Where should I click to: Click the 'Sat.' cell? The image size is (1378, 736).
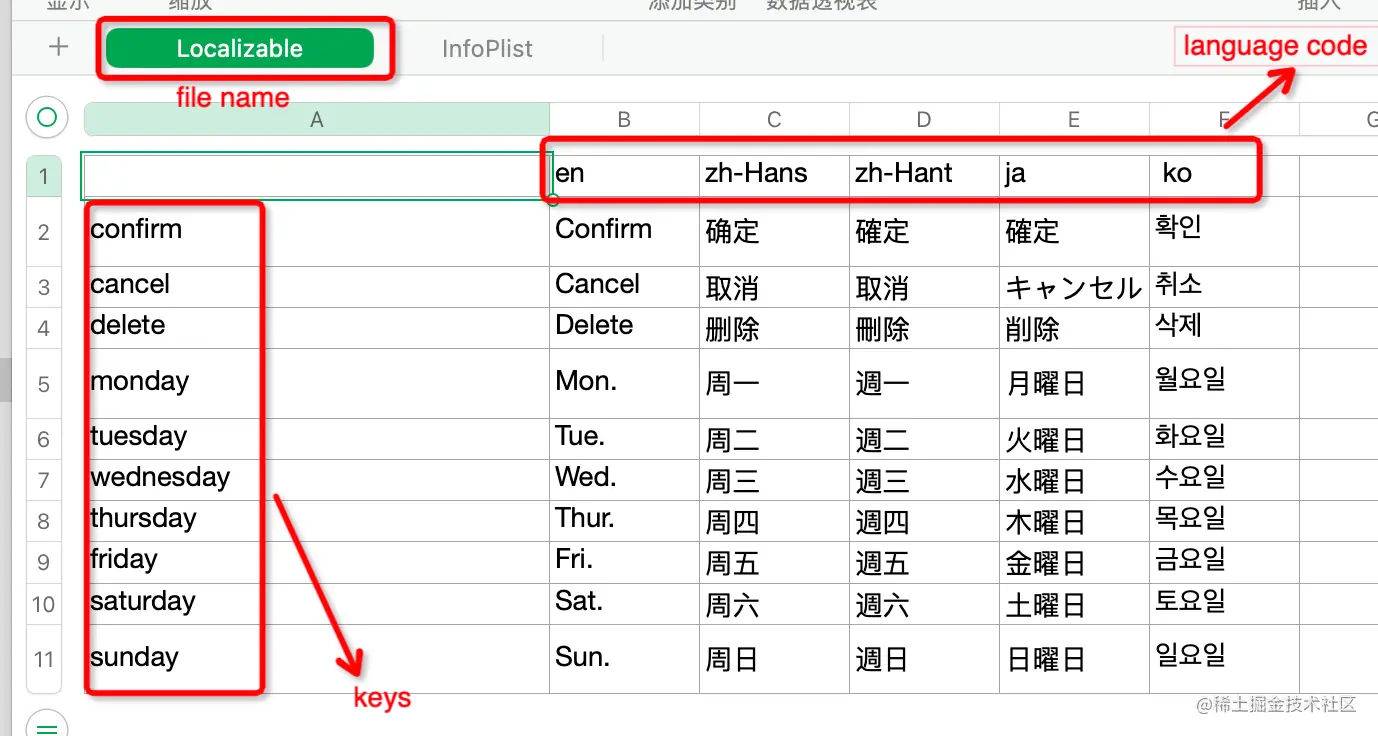point(624,604)
